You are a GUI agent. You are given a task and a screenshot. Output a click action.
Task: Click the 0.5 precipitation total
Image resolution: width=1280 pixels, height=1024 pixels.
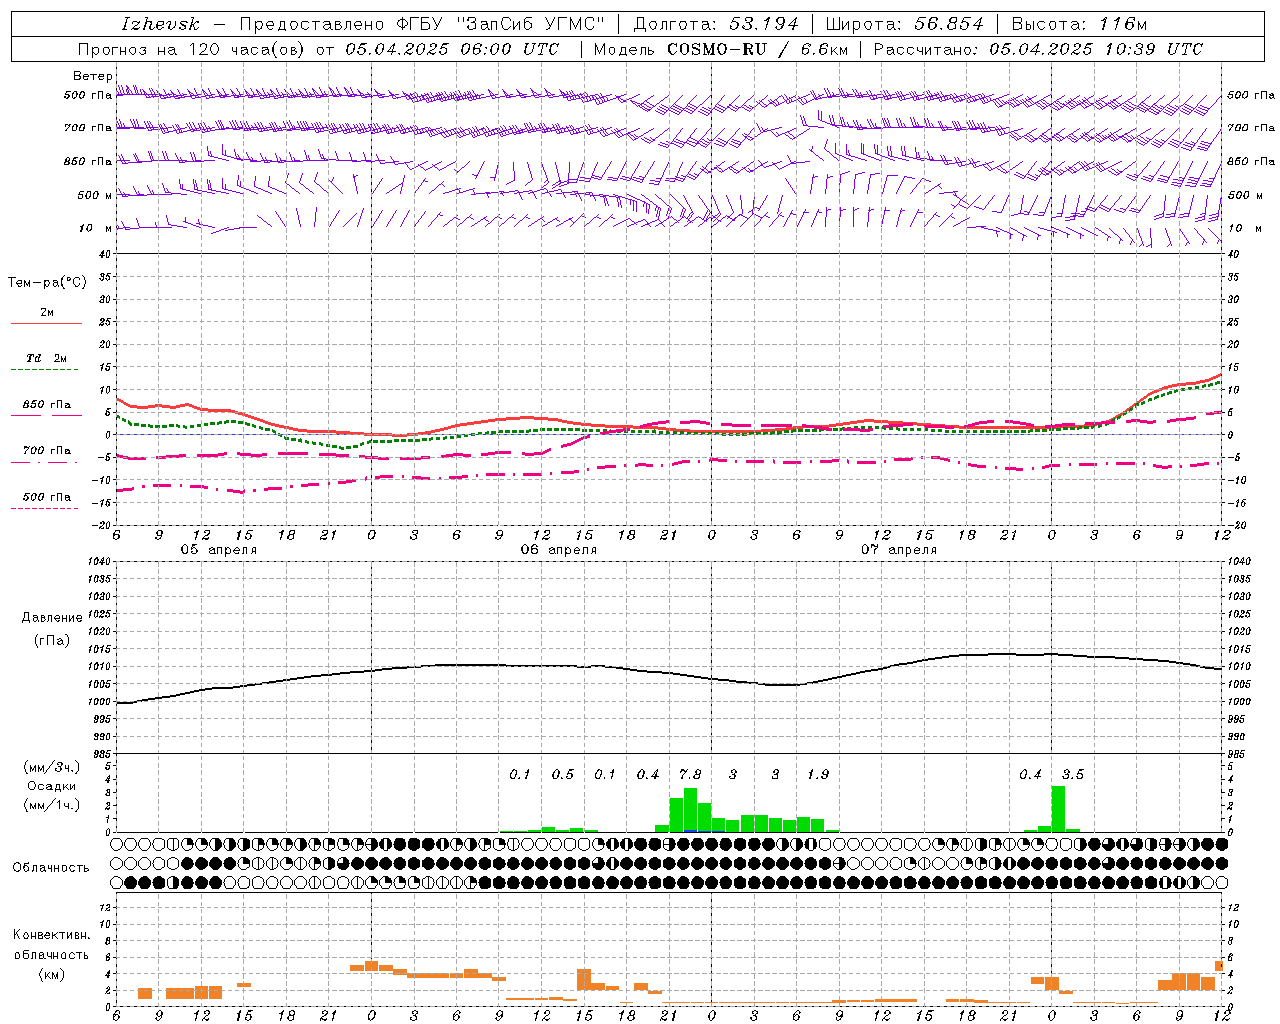tap(562, 775)
